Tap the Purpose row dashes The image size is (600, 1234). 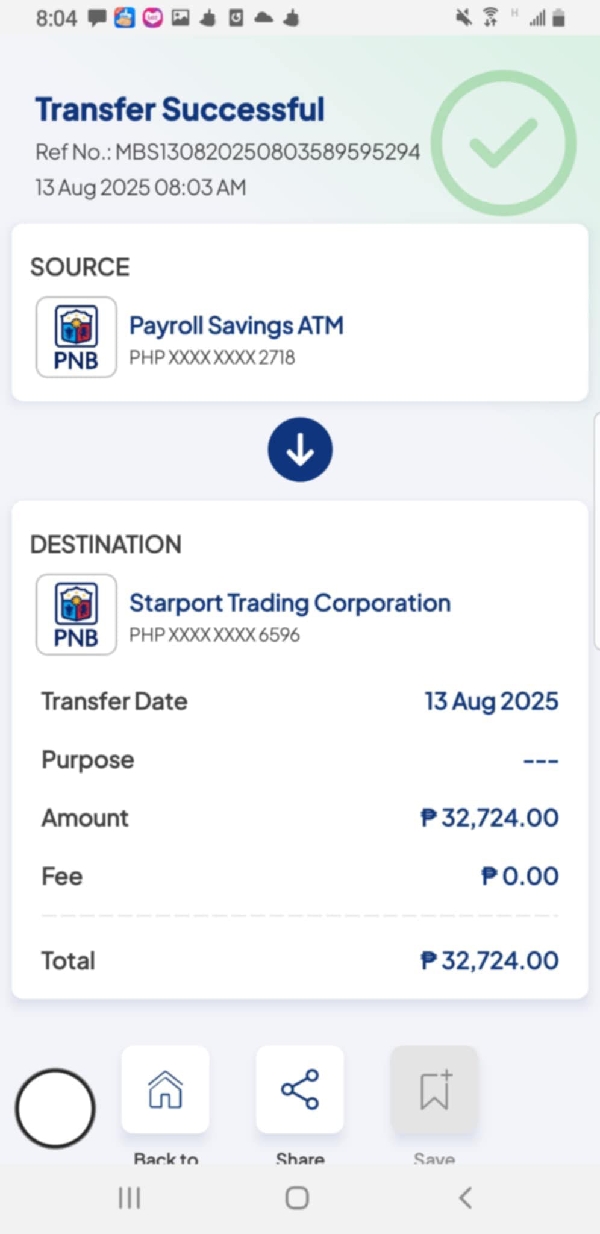pos(540,761)
